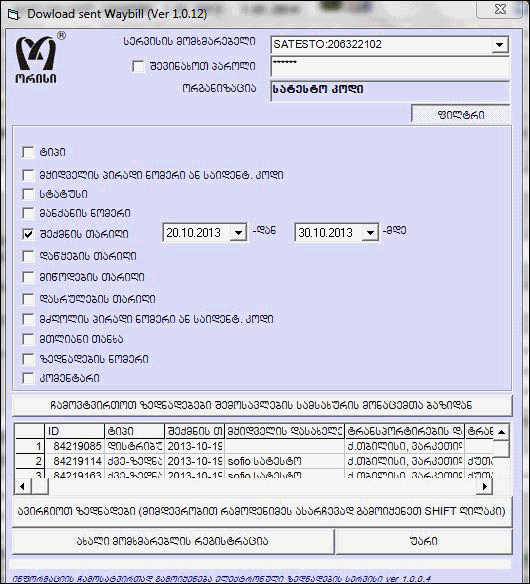Tick the კომენტარი filter checkbox
530x584 pixels.
(28, 378)
